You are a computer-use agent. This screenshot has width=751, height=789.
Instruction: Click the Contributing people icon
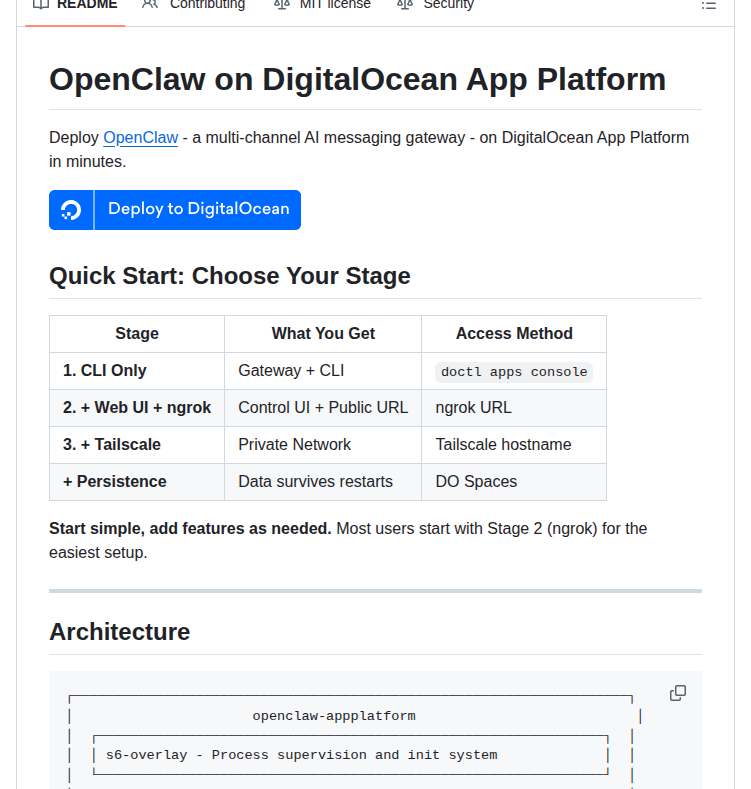[149, 5]
